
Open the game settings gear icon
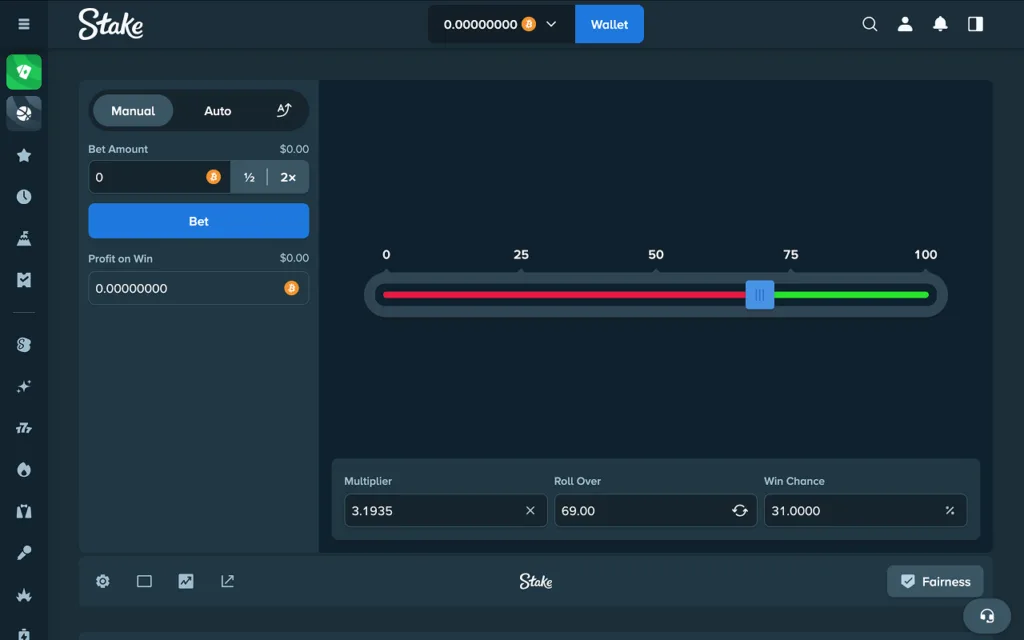[x=103, y=581]
